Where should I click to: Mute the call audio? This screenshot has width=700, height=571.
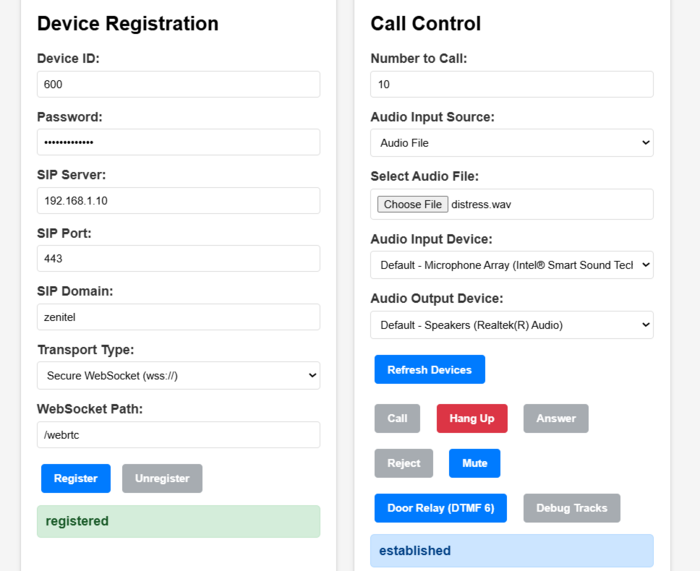tap(475, 463)
